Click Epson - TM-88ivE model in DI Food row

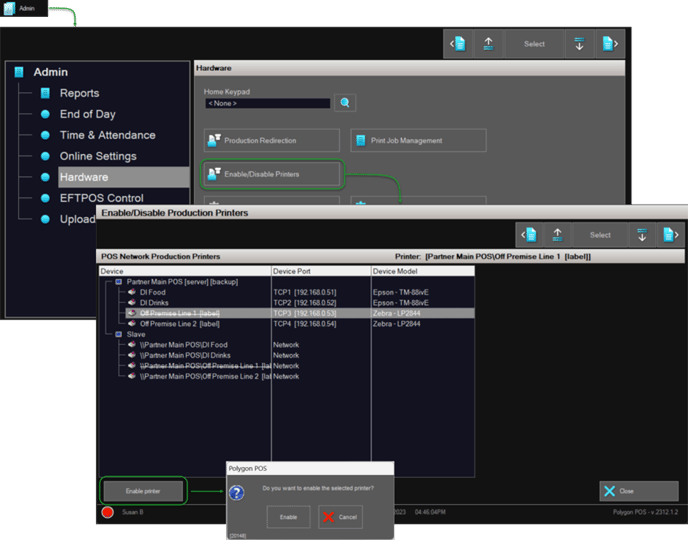tap(401, 292)
